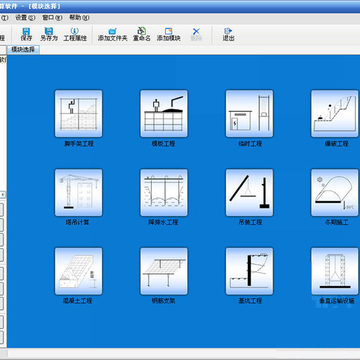Choose 另存为 save-as in toolbar
This screenshot has width=360, height=360.
pos(49,34)
